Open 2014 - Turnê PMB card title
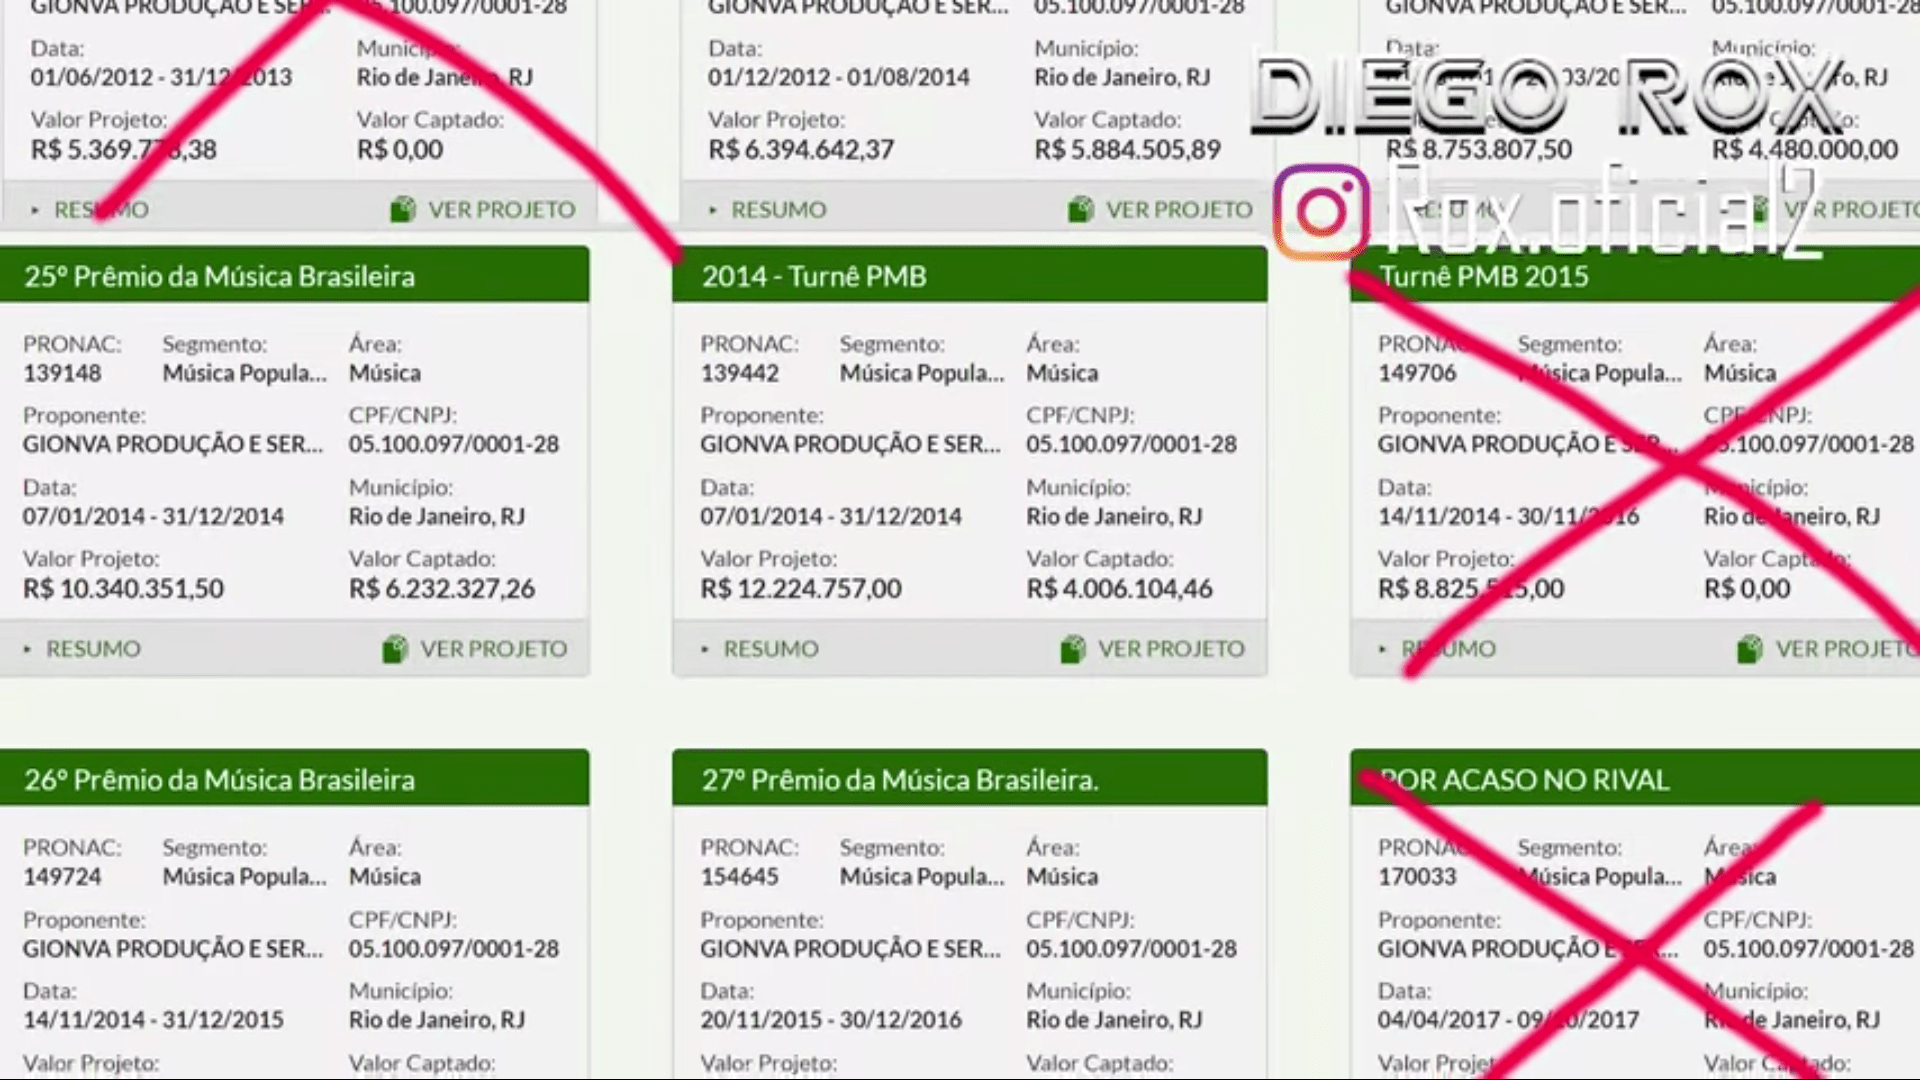Image resolution: width=1920 pixels, height=1080 pixels. tap(814, 276)
